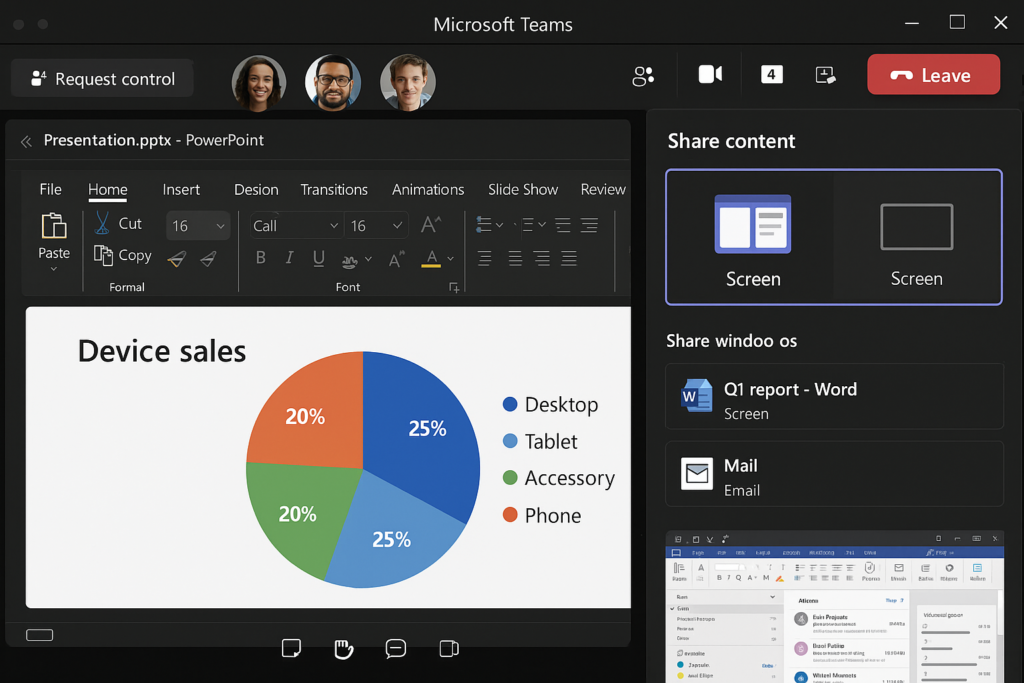Click the font color A with yellow bar
Image resolution: width=1024 pixels, height=683 pixels.
[431, 259]
